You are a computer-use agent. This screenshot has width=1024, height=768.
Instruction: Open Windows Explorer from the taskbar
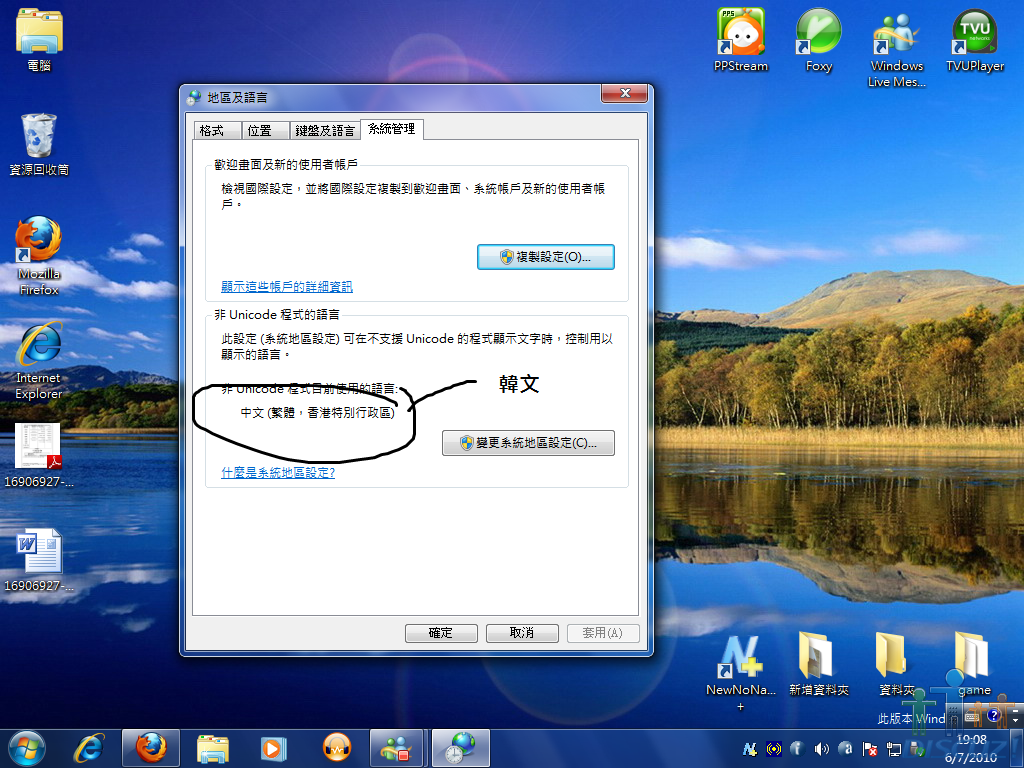tap(212, 748)
